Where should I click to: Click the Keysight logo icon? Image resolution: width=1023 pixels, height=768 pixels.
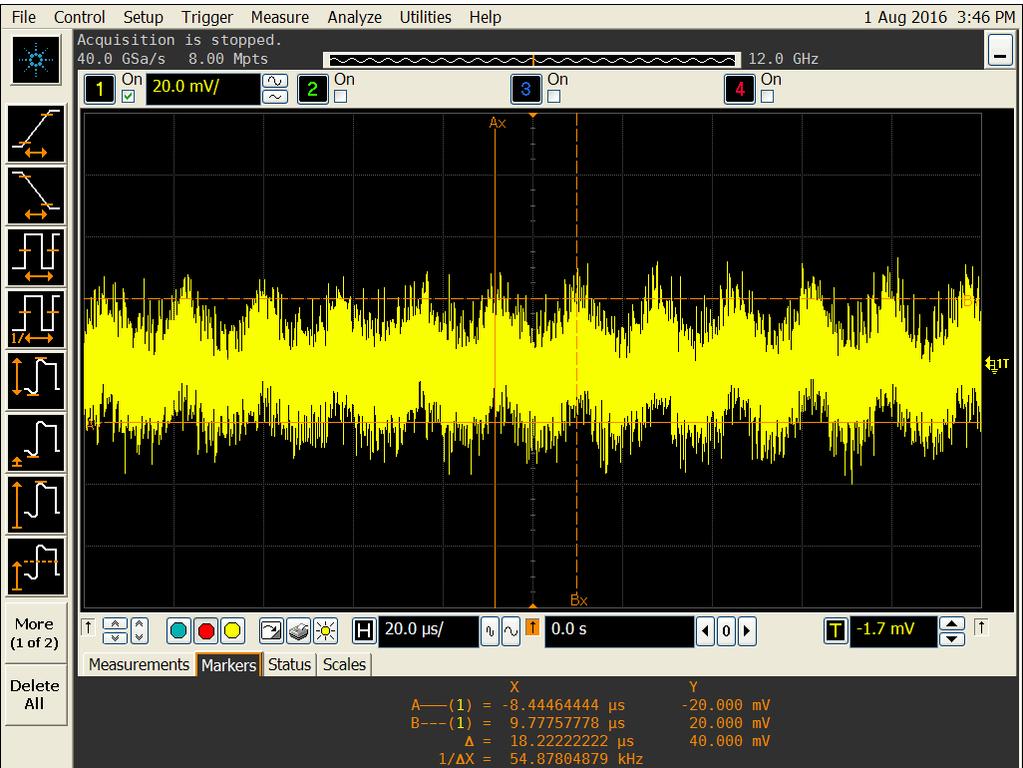pyautogui.click(x=37, y=60)
